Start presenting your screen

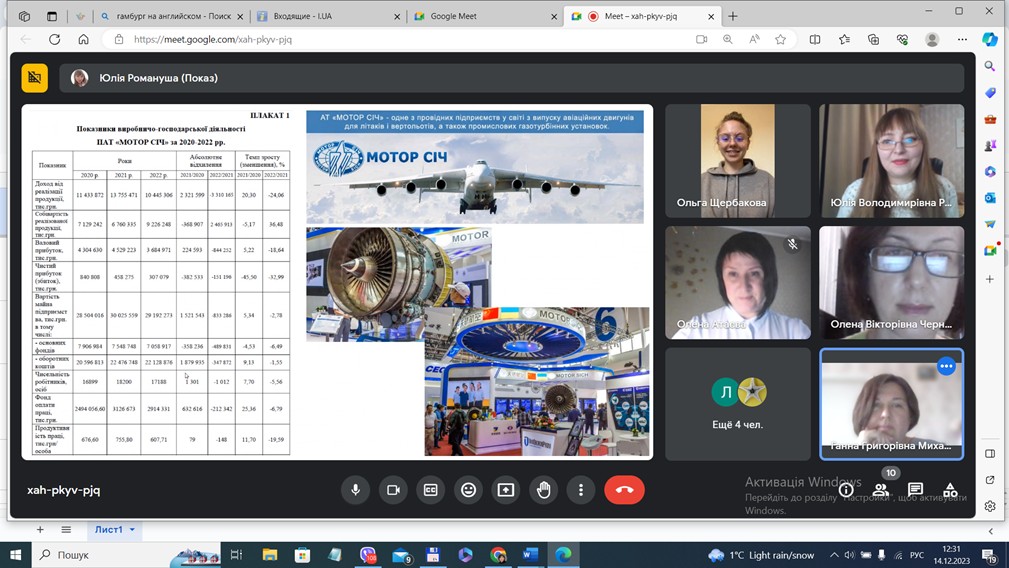[x=506, y=490]
